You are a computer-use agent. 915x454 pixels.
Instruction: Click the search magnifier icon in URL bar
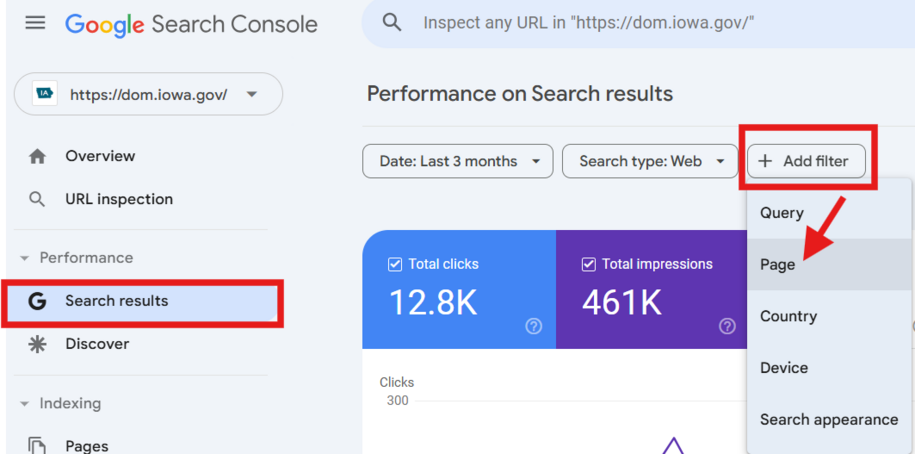click(392, 23)
